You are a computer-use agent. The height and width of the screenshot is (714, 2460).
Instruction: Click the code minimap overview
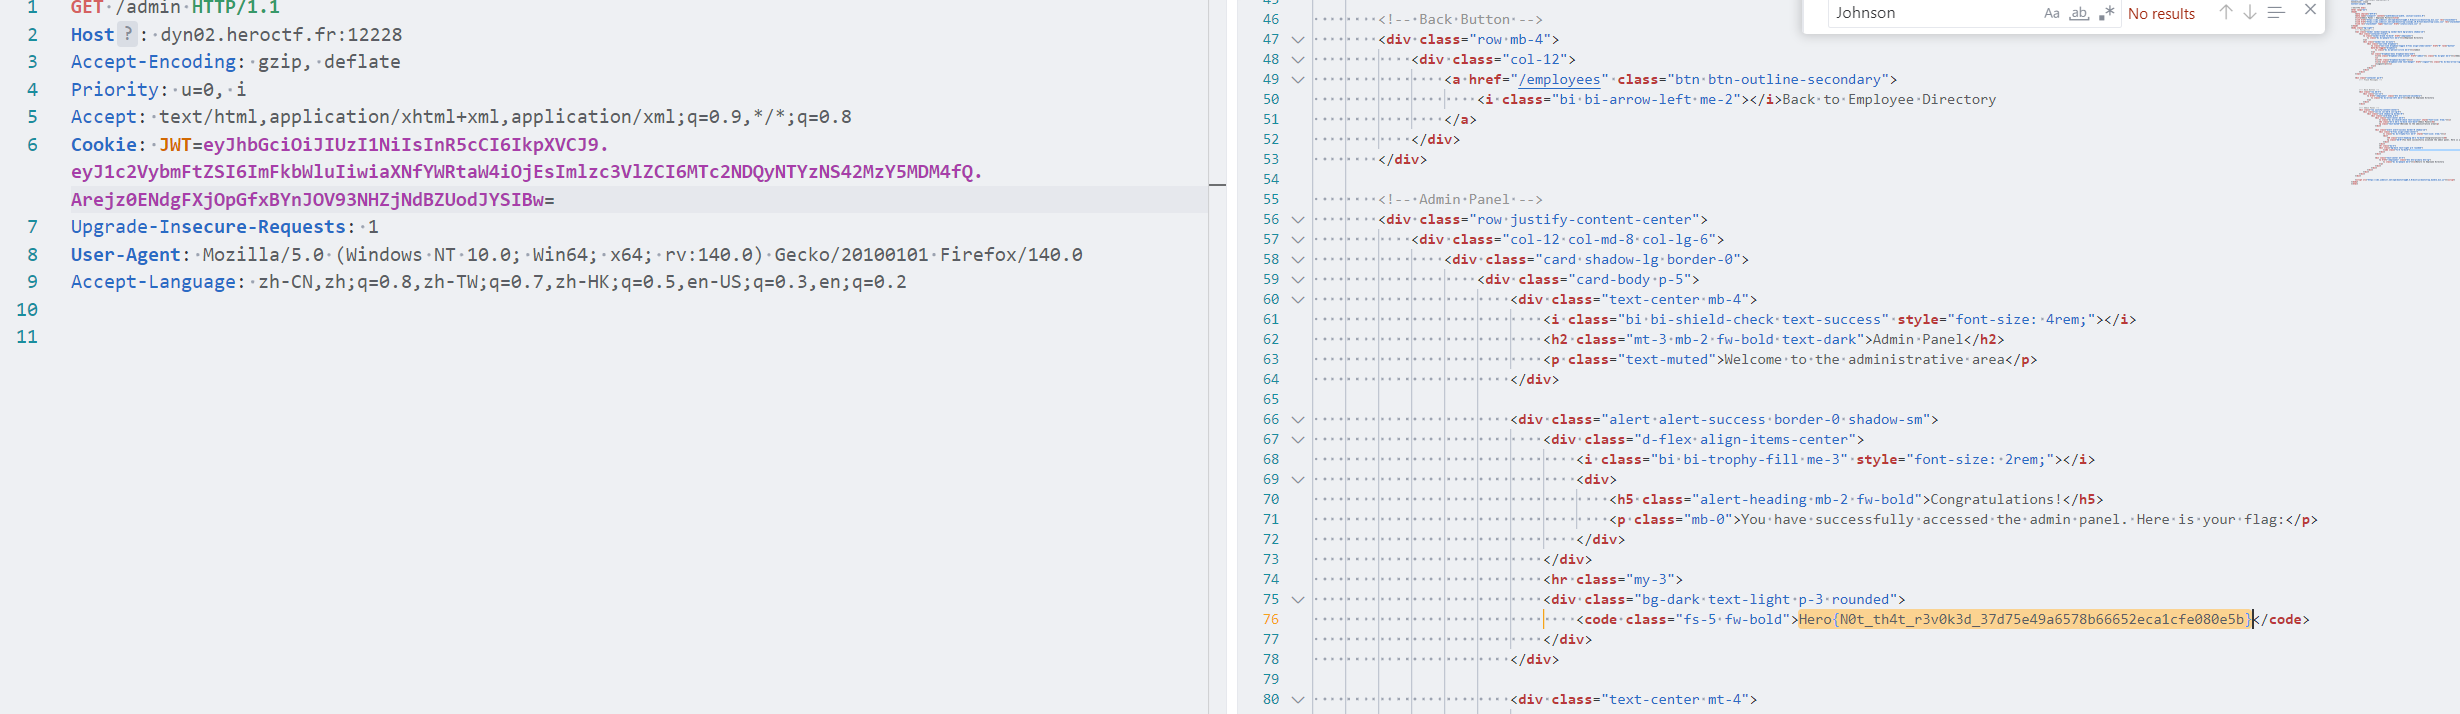[x=2400, y=90]
